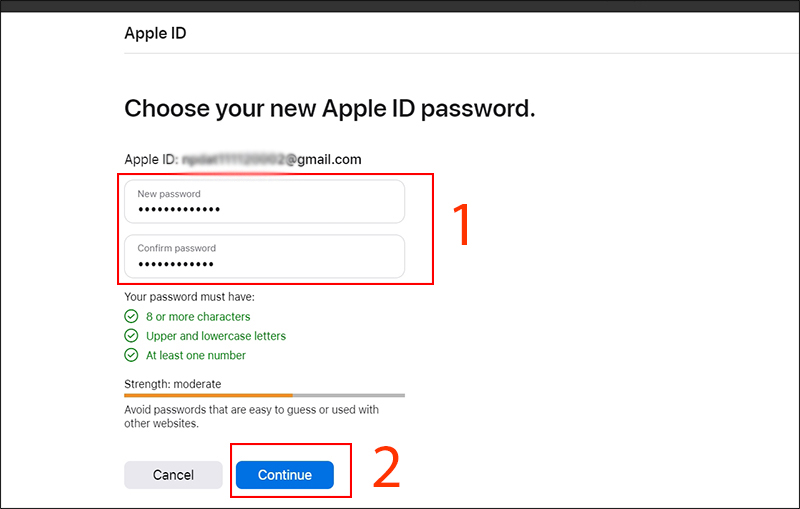The height and width of the screenshot is (509, 800).
Task: Click the '8 or more characters' checkmark icon
Action: point(131,317)
